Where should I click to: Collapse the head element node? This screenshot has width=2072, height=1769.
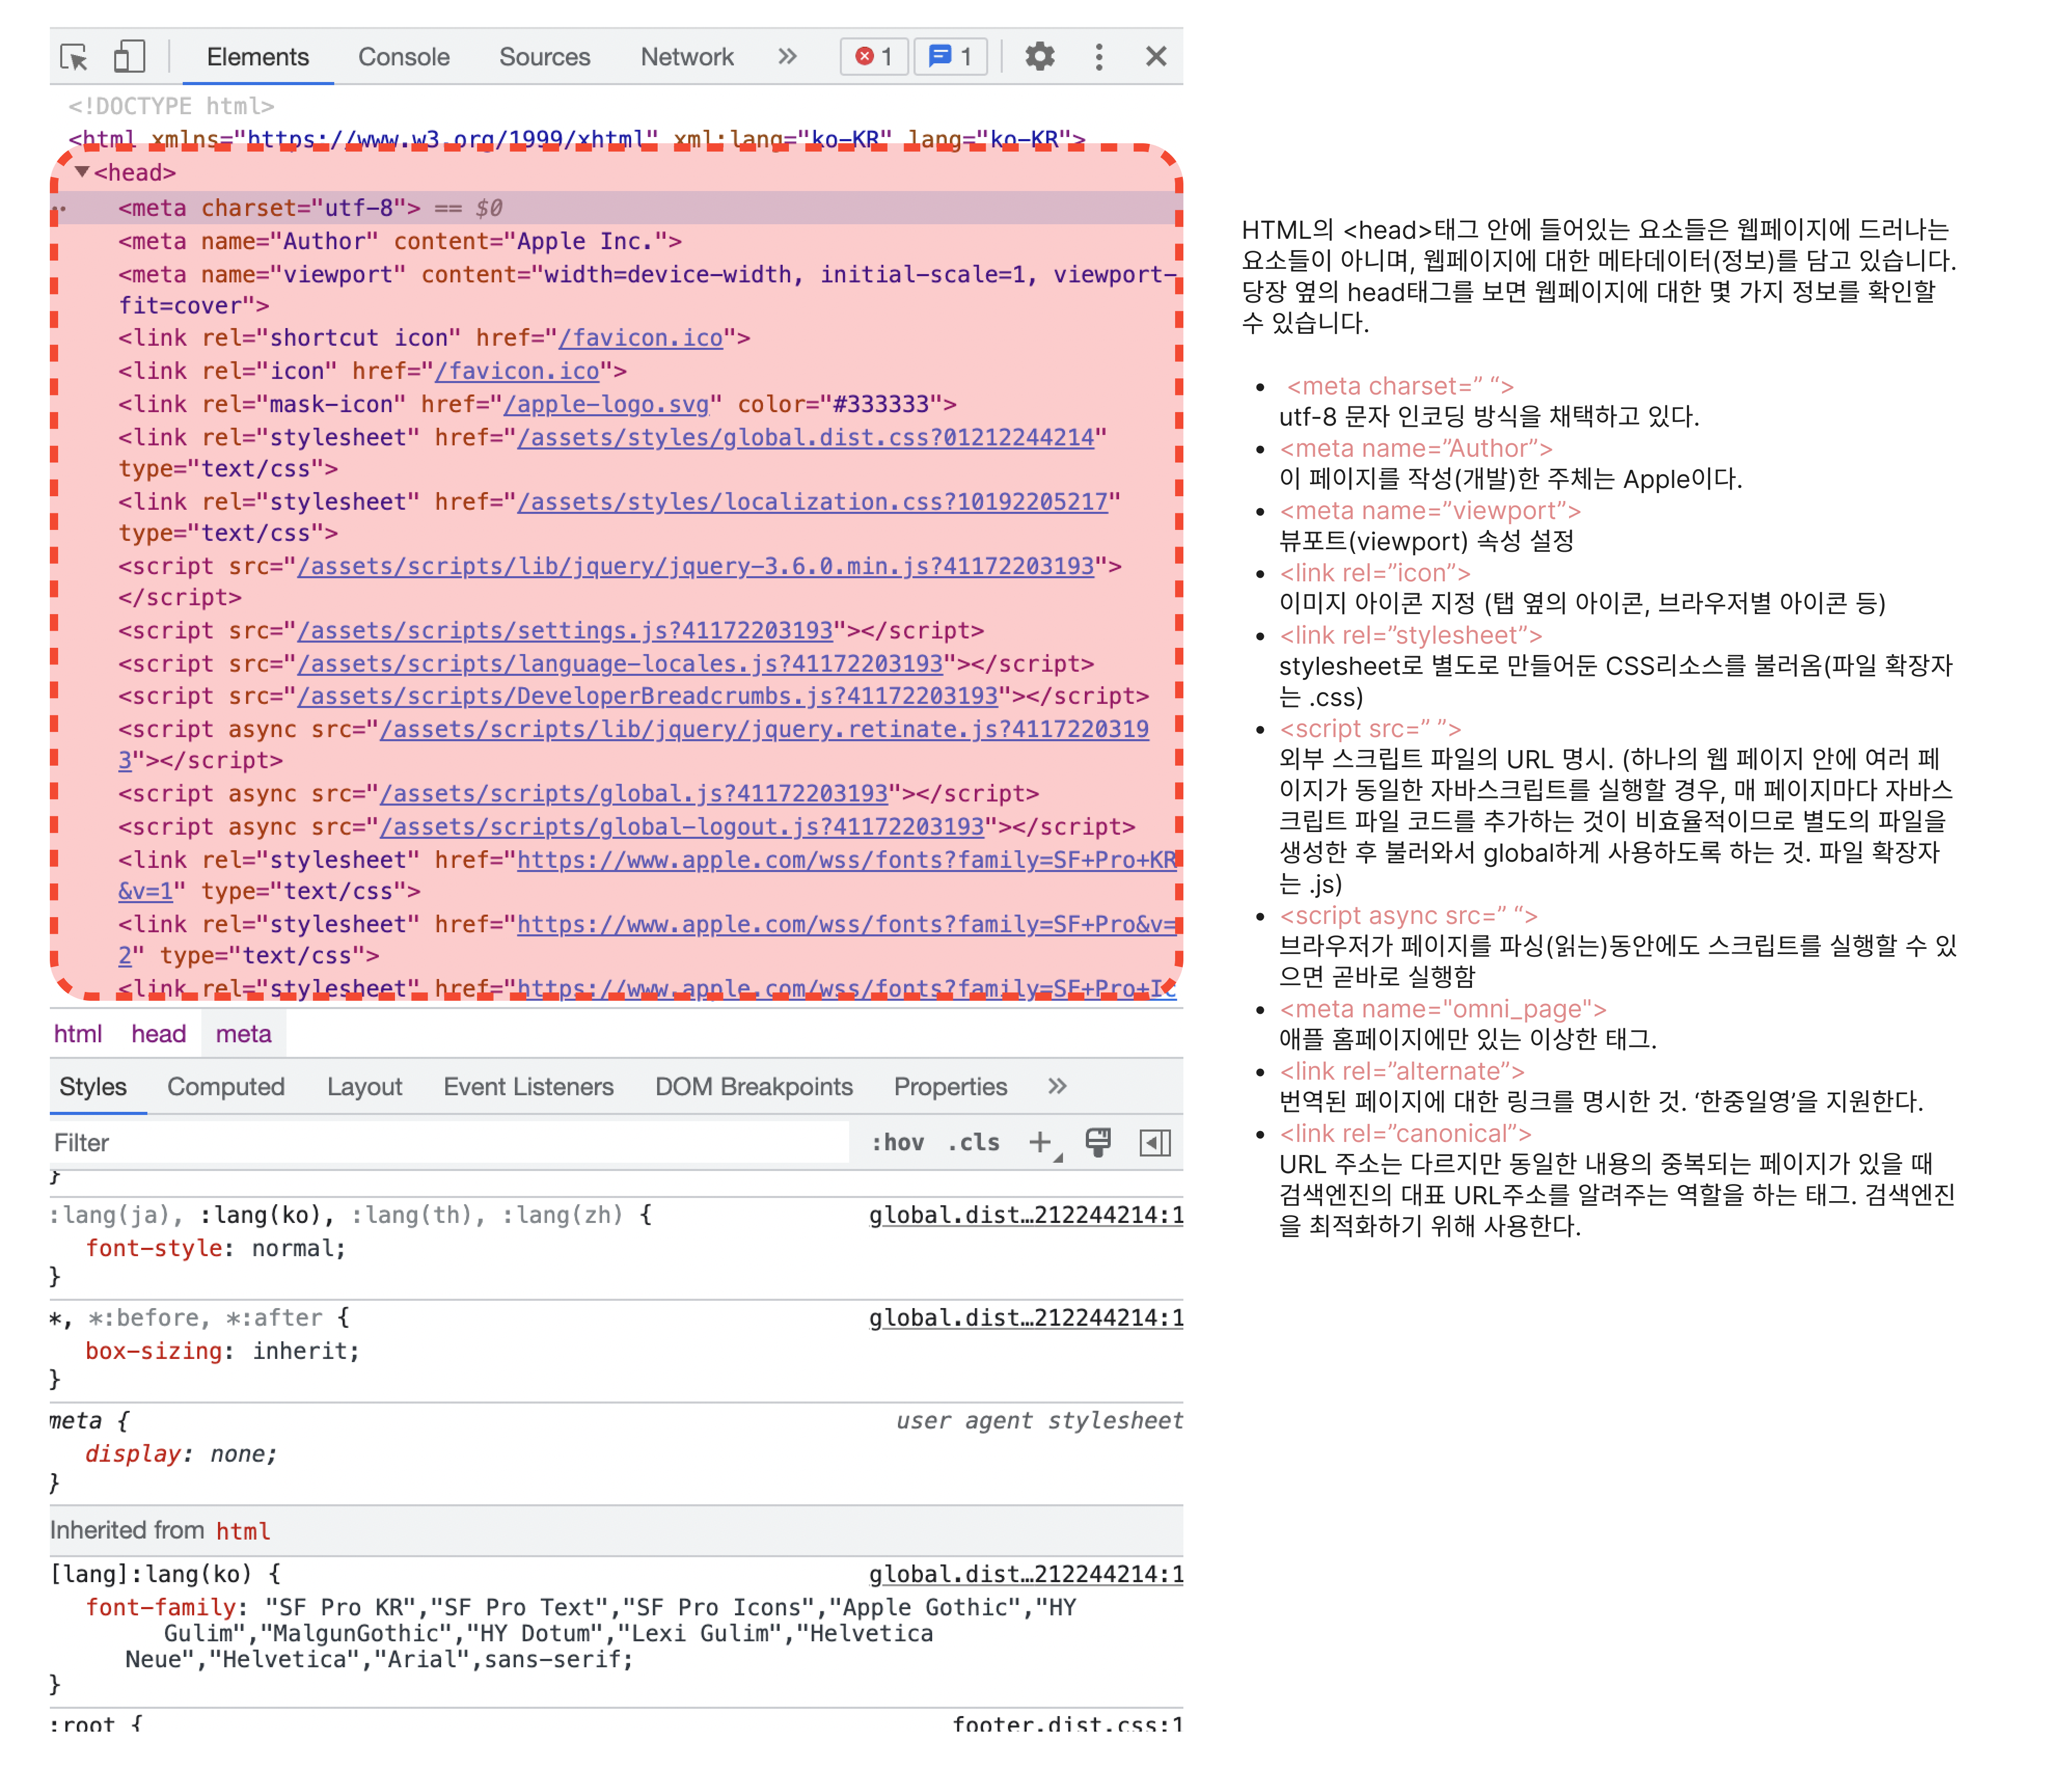(x=83, y=172)
